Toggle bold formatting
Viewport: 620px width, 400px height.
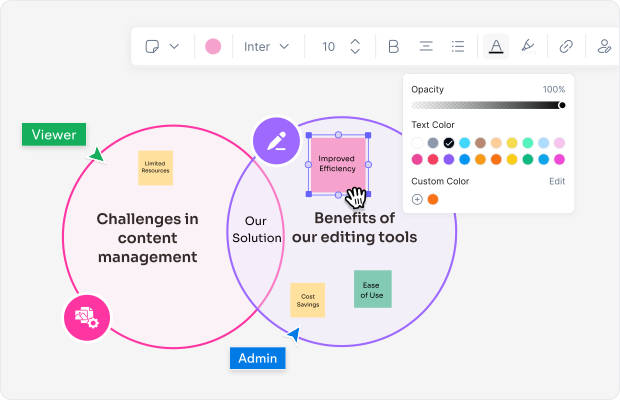click(393, 46)
